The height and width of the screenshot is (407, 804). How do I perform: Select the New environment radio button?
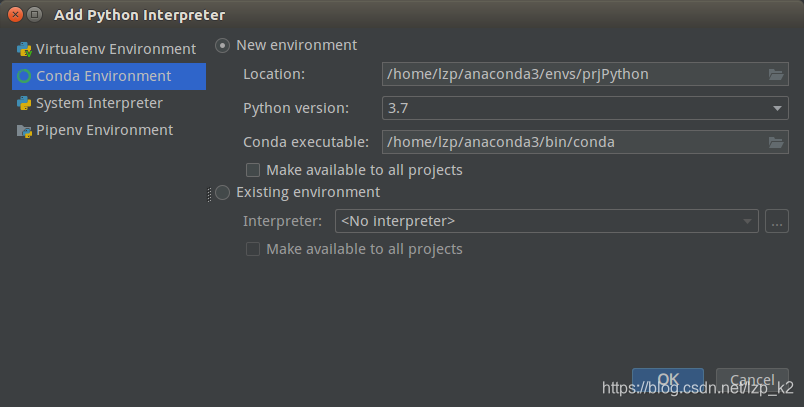point(222,46)
